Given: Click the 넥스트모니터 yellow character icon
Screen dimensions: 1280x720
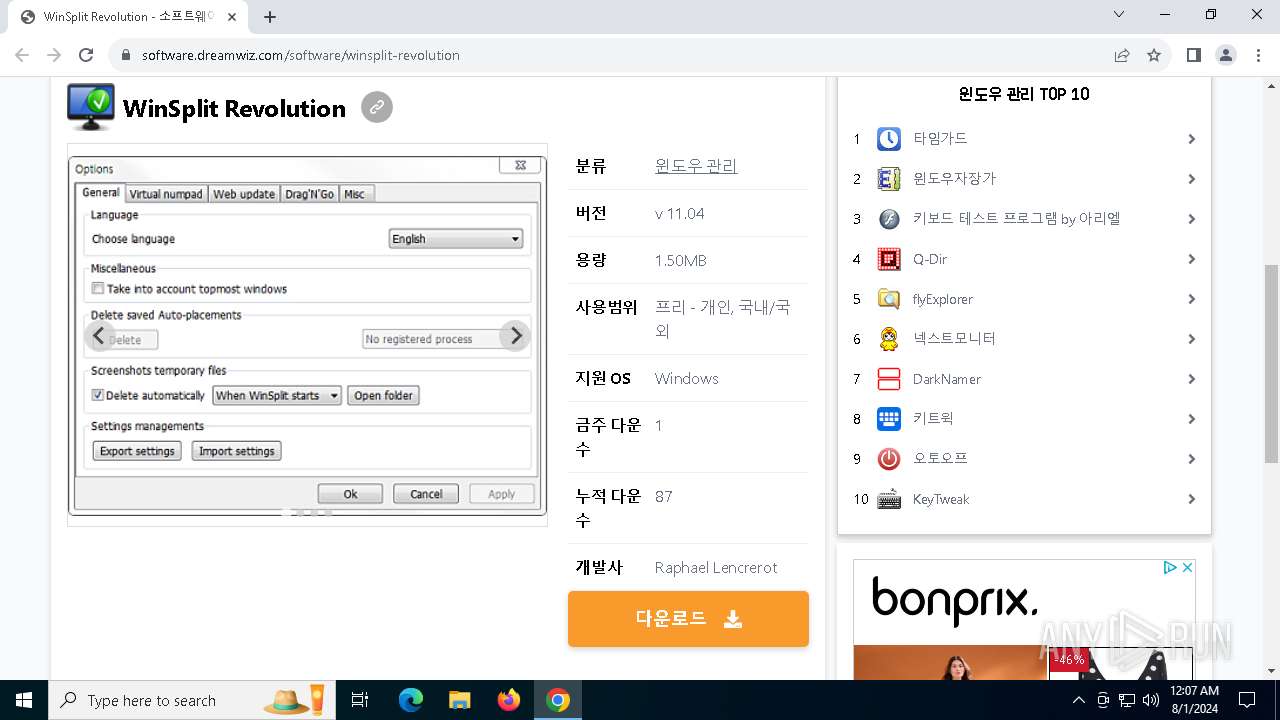Looking at the screenshot, I should pyautogui.click(x=889, y=339).
